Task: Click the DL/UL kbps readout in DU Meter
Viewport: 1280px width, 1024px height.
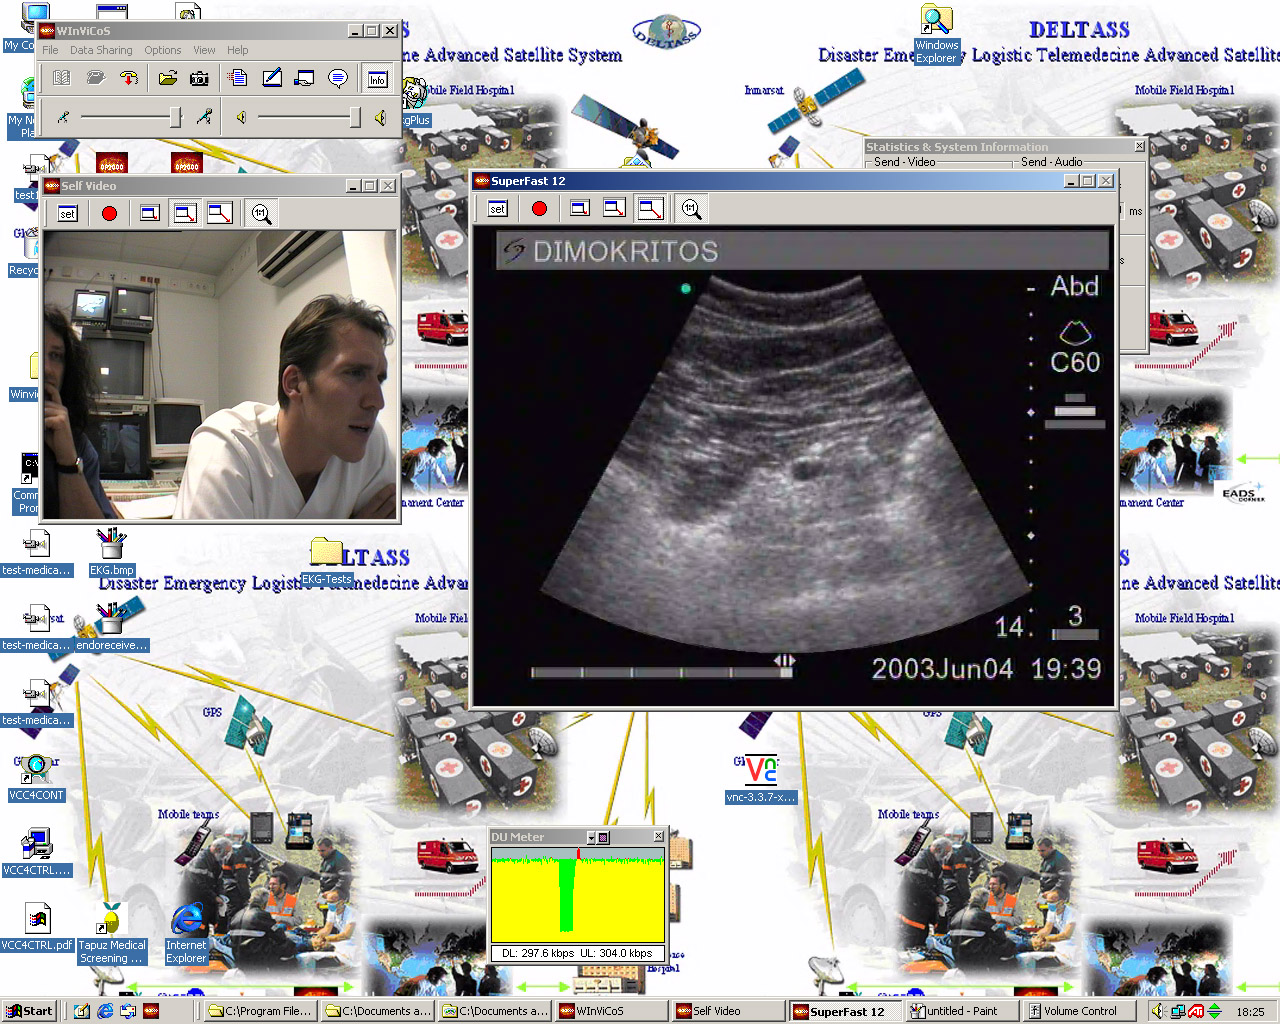Action: (577, 953)
